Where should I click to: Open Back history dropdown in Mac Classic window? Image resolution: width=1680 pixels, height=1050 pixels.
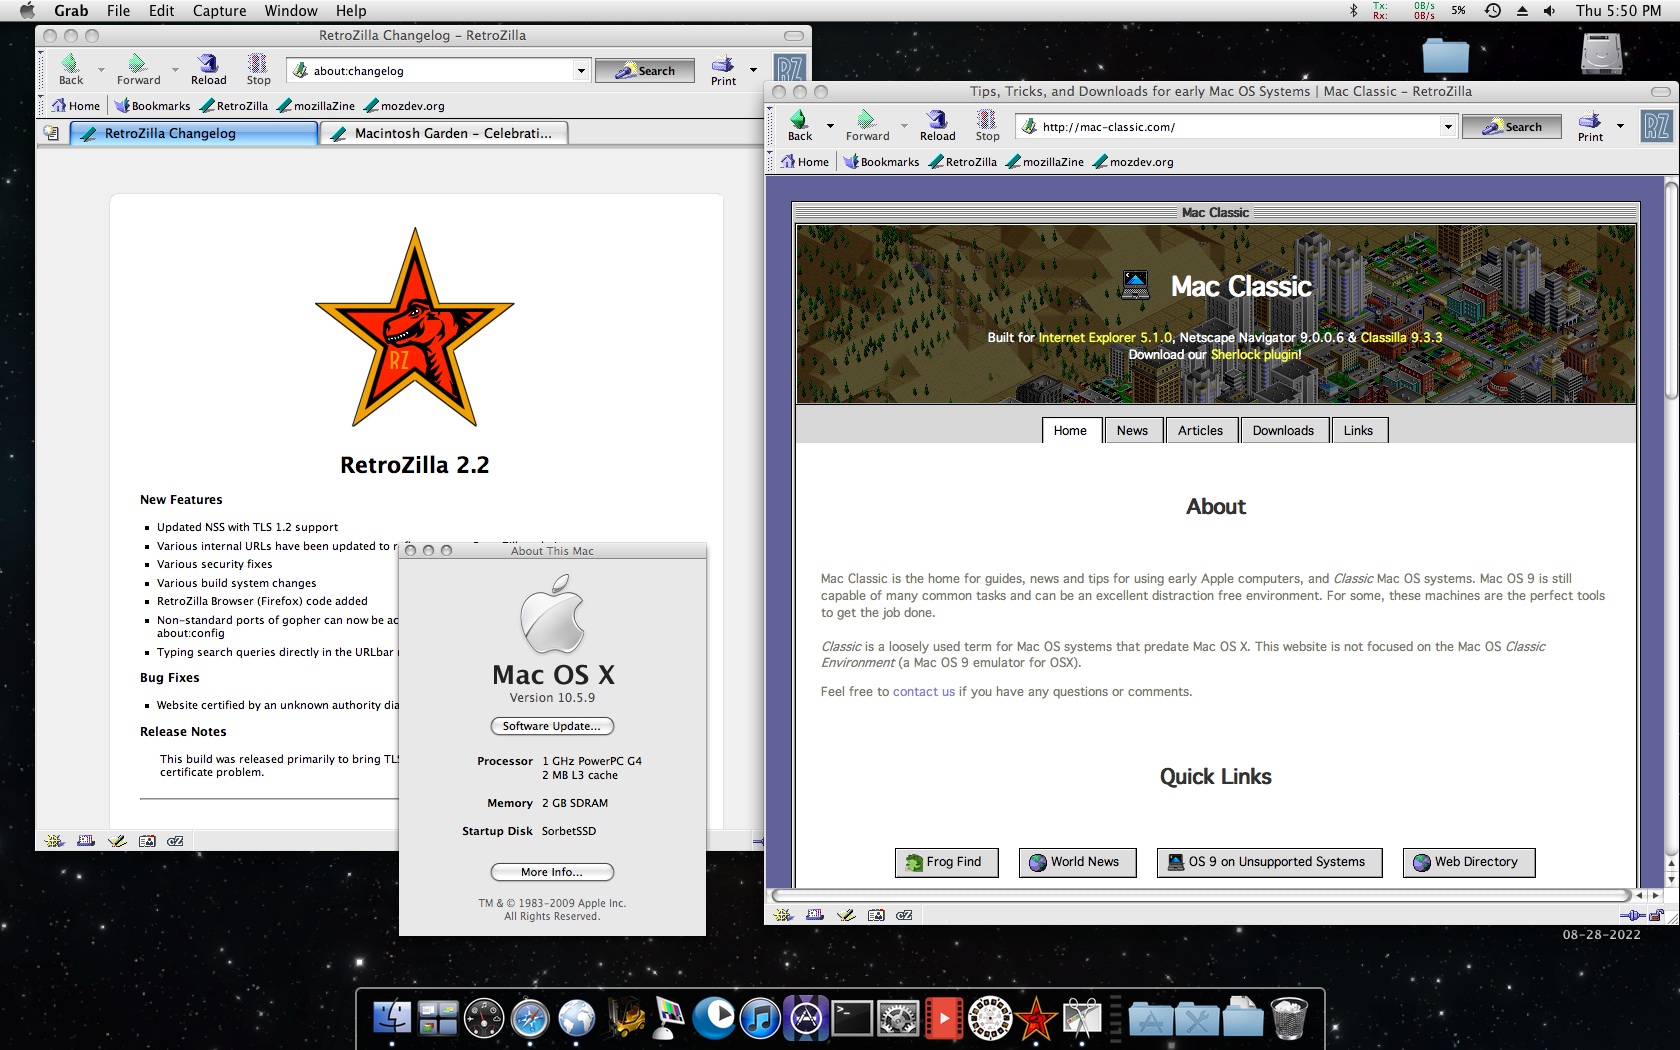(x=830, y=126)
